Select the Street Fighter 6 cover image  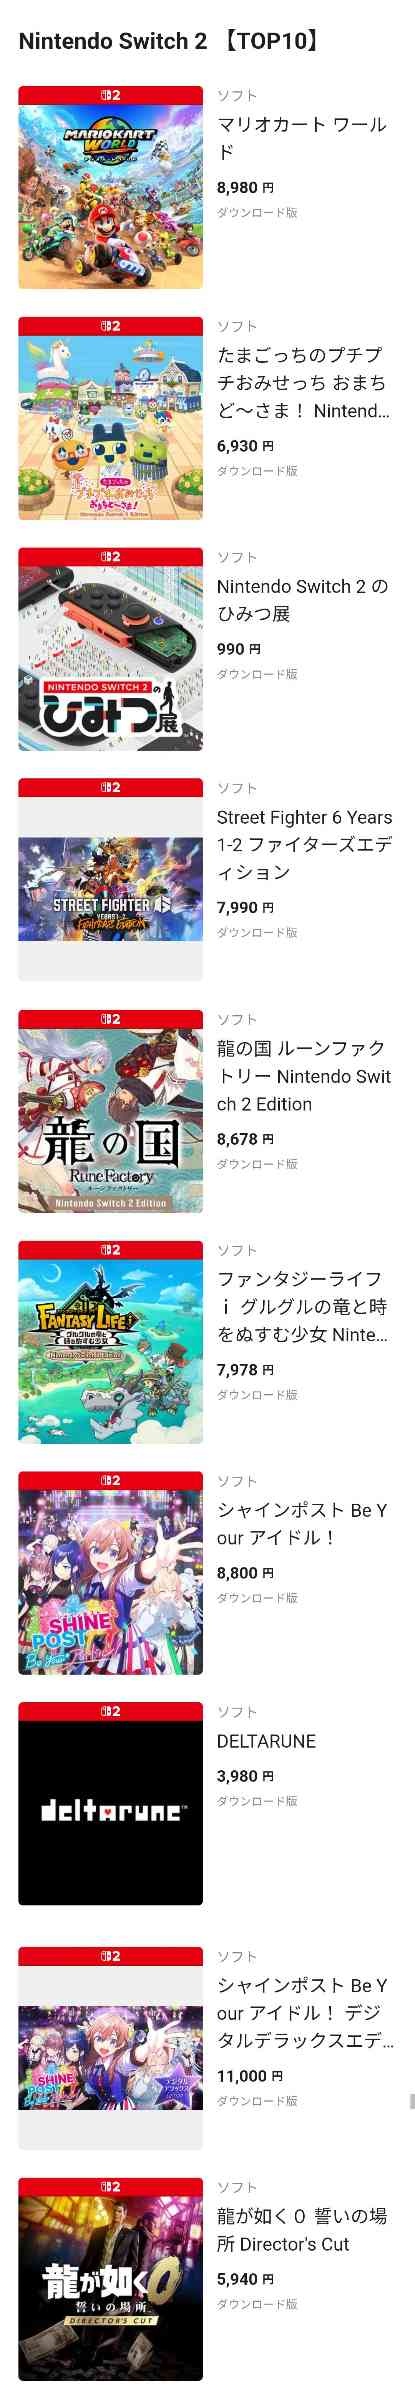point(110,880)
